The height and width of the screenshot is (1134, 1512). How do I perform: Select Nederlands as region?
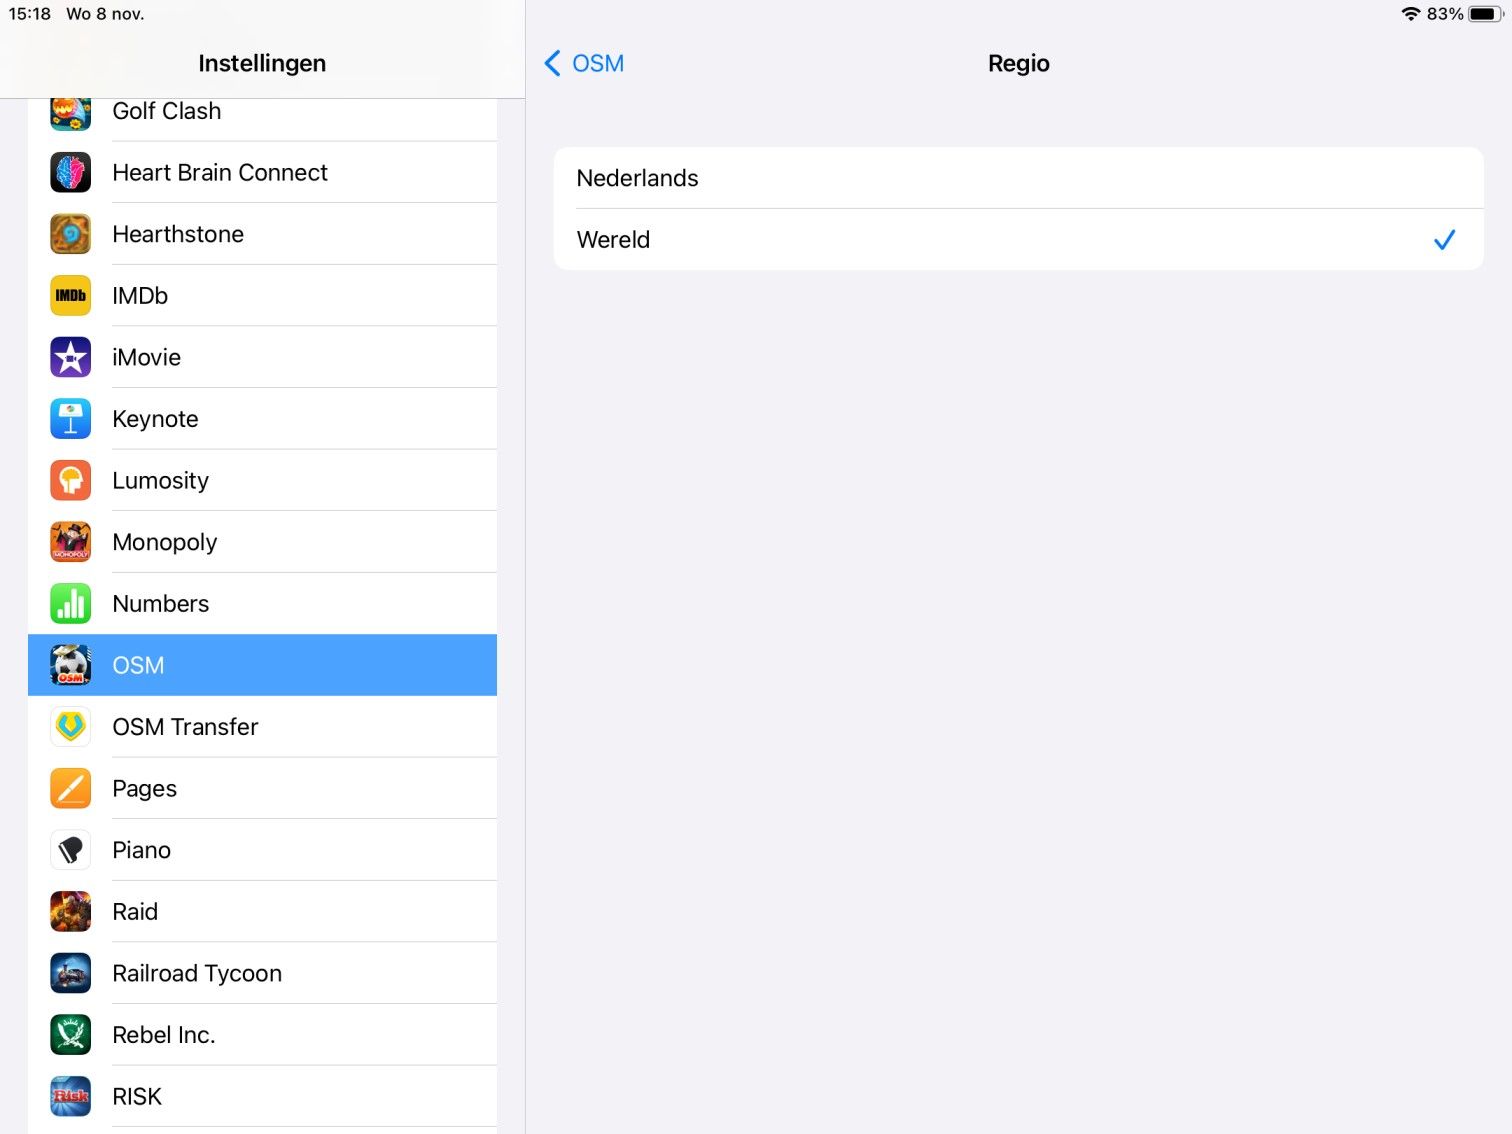(x=1018, y=178)
